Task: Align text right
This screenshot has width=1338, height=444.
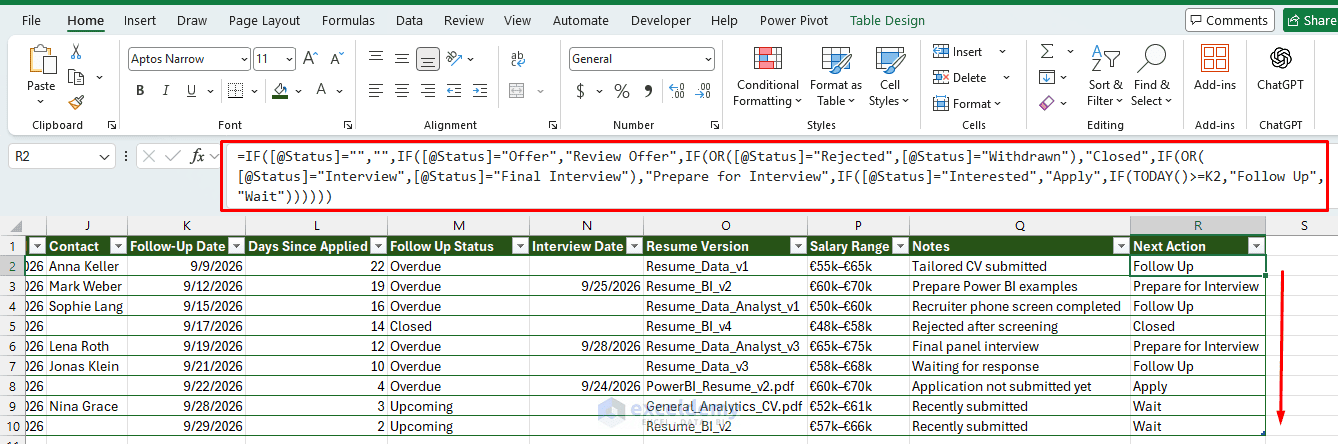Action: click(x=428, y=91)
